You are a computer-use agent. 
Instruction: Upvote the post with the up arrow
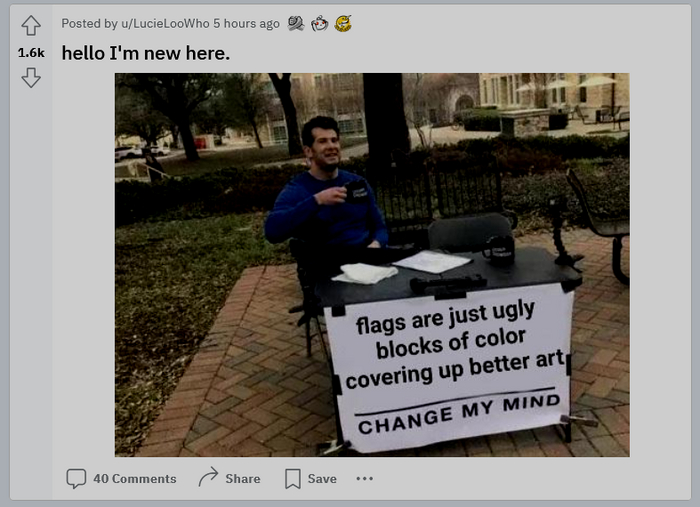coord(31,25)
